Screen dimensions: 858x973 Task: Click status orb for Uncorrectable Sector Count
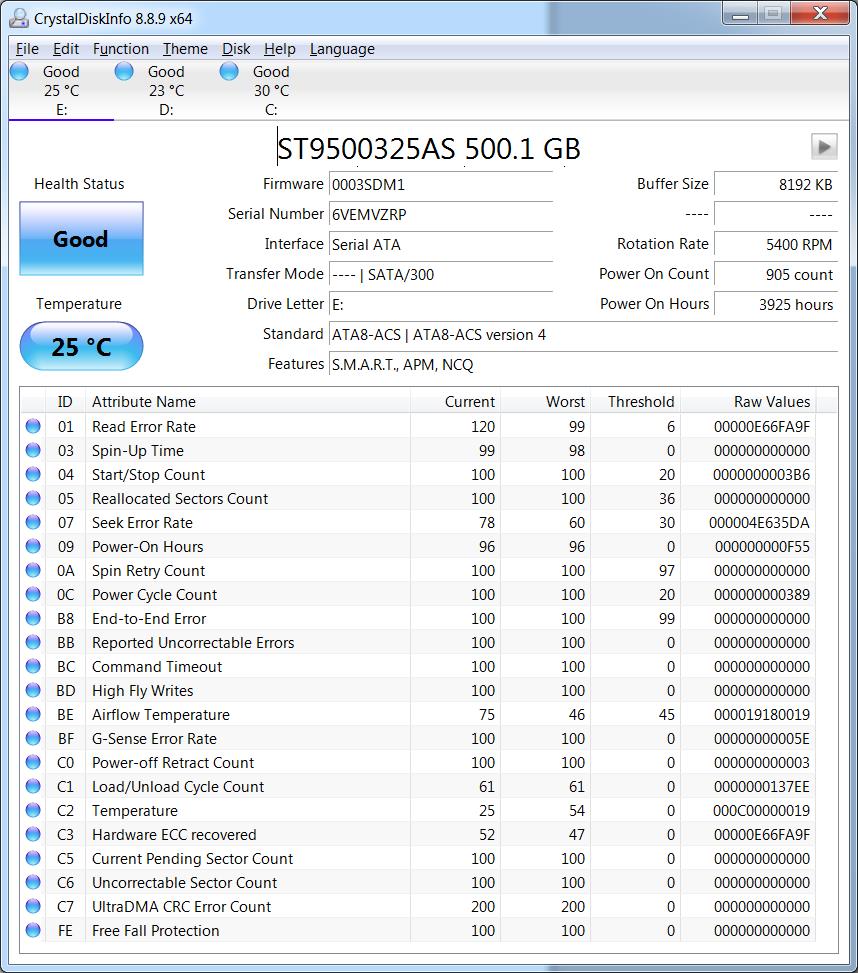33,882
